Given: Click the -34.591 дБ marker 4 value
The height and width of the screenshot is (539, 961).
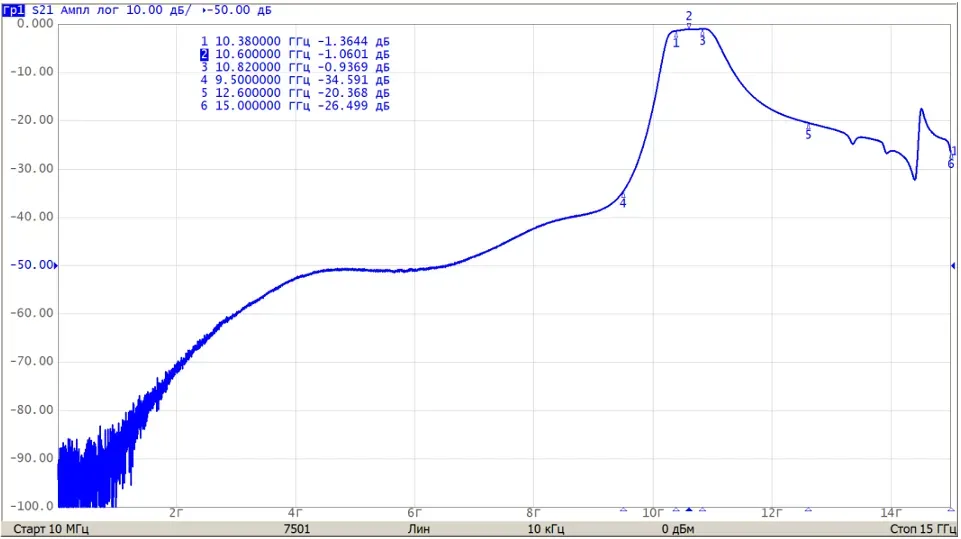Looking at the screenshot, I should [354, 80].
